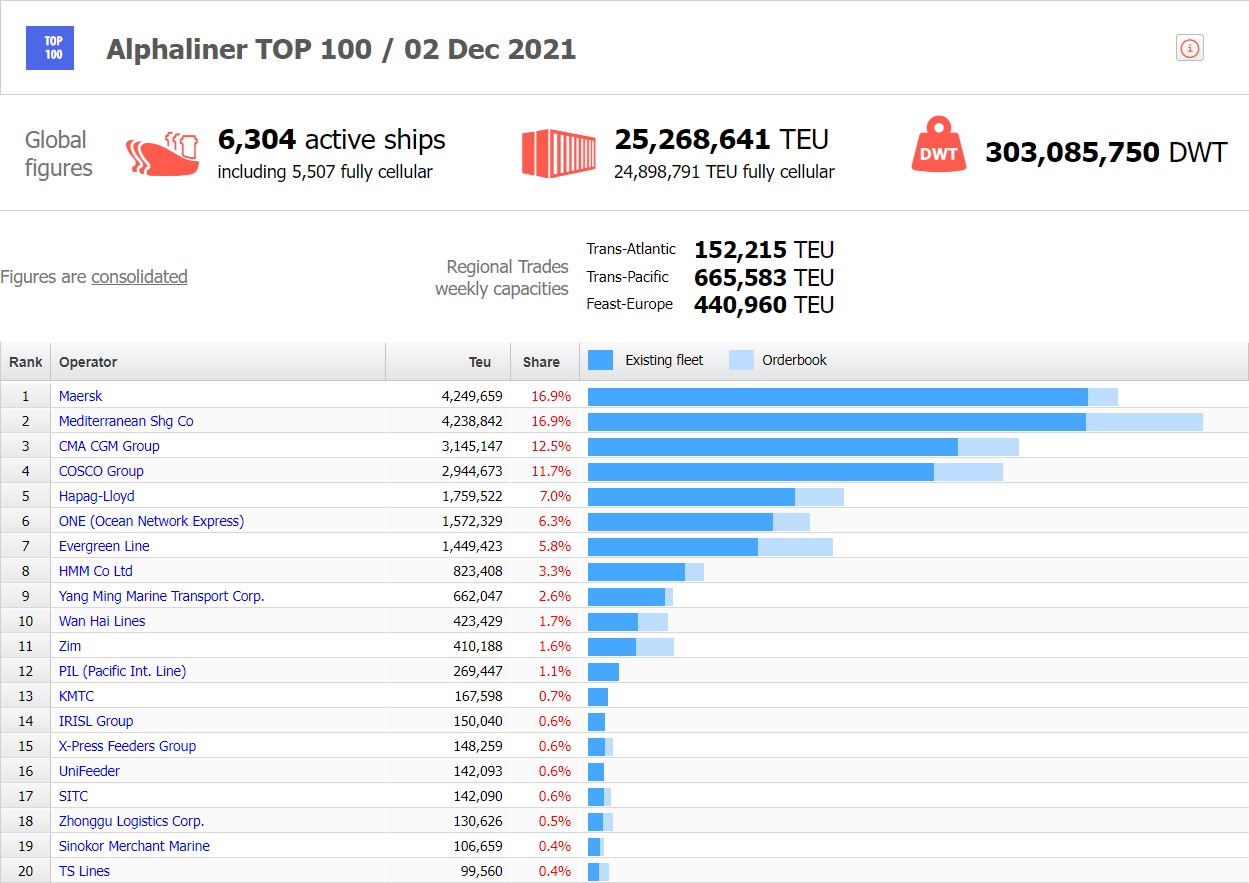This screenshot has width=1249, height=883.
Task: Open the info icon at top right
Action: pyautogui.click(x=1189, y=48)
